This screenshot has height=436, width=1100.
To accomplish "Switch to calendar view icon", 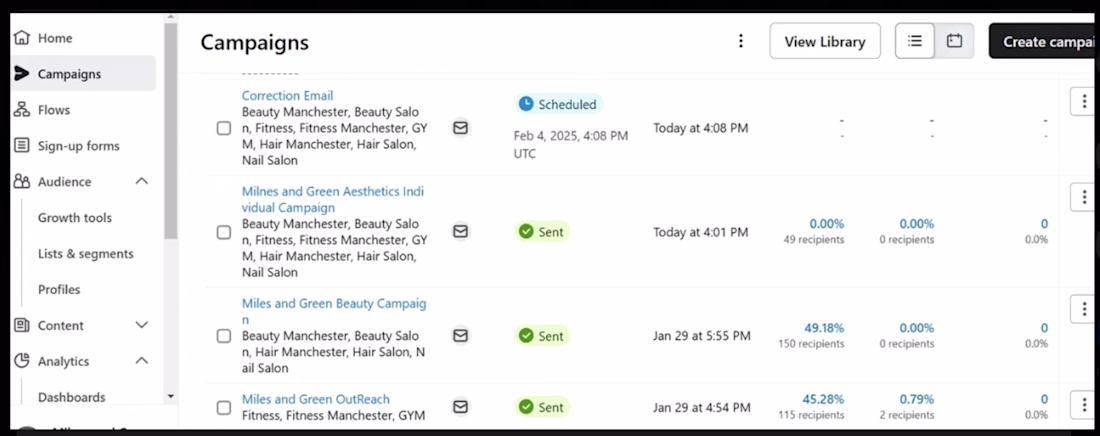I will coord(954,41).
